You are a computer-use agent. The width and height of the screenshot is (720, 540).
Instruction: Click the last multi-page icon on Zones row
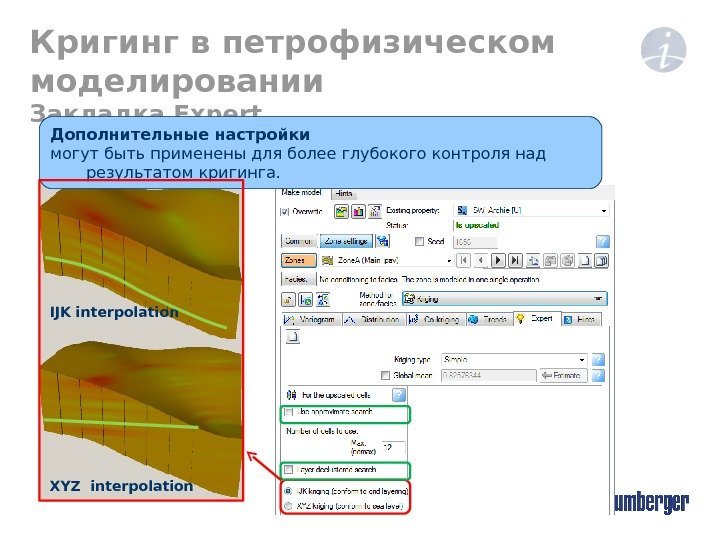coord(602,260)
